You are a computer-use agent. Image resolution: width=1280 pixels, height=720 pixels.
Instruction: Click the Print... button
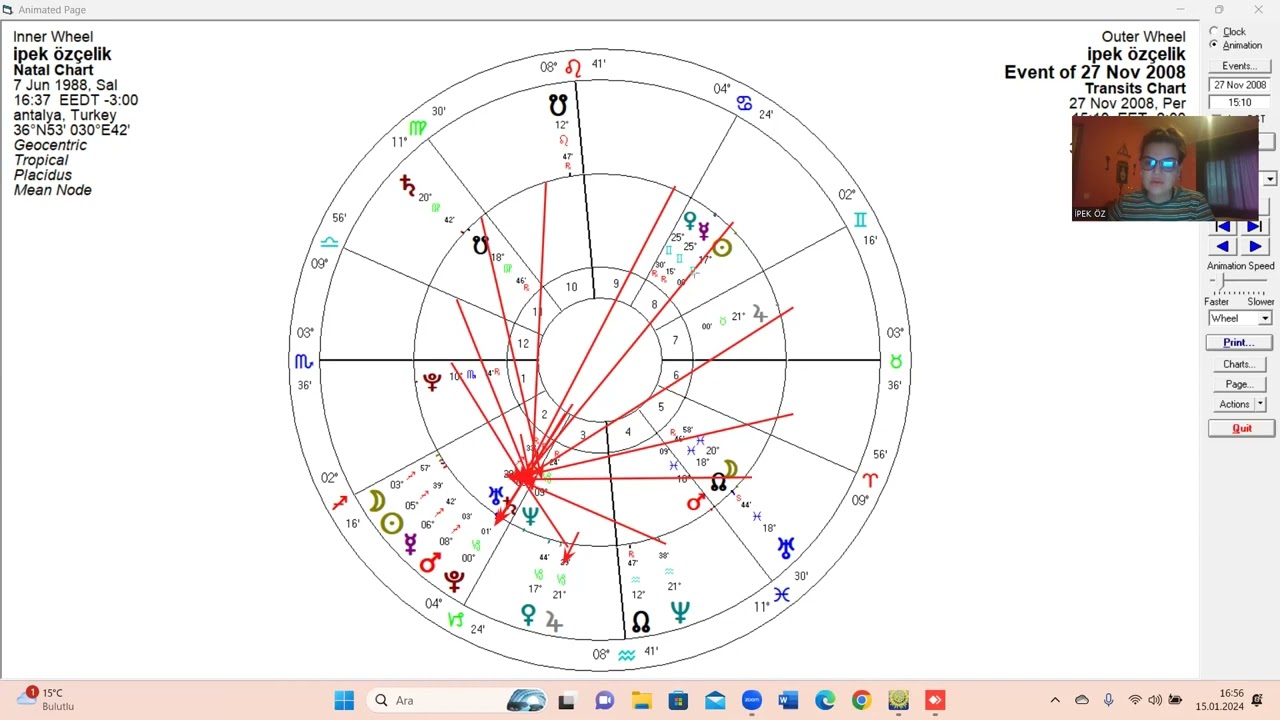tap(1239, 342)
